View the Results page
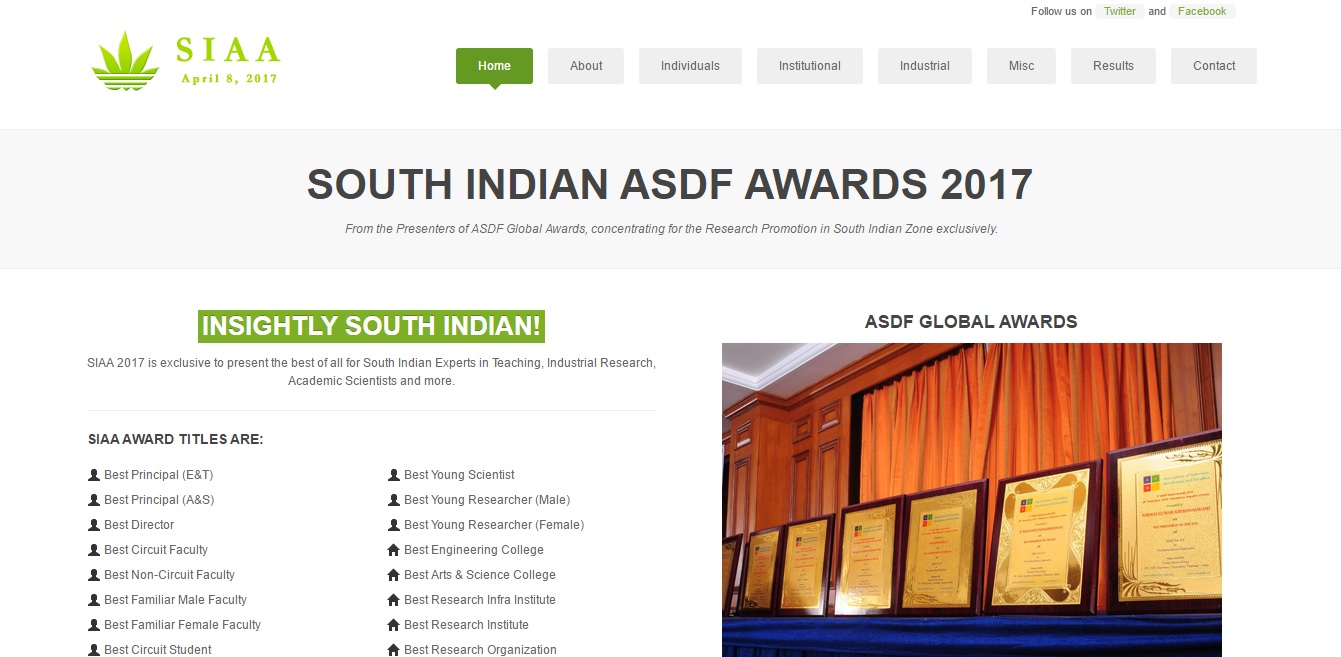1341x657 pixels. click(x=1113, y=66)
